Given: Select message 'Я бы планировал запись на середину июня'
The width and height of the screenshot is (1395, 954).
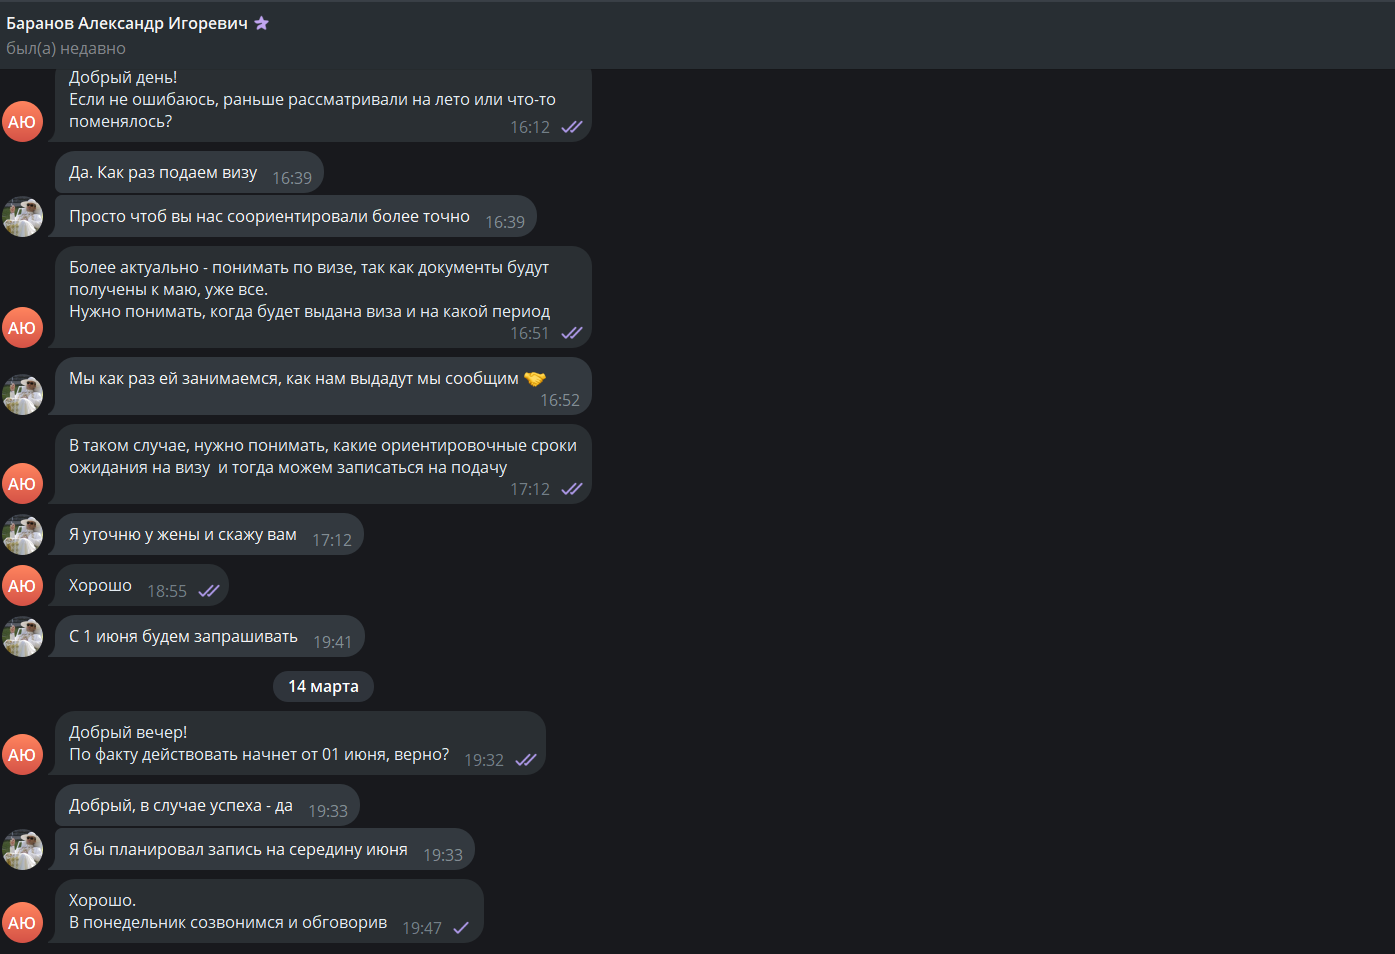Looking at the screenshot, I should [265, 849].
